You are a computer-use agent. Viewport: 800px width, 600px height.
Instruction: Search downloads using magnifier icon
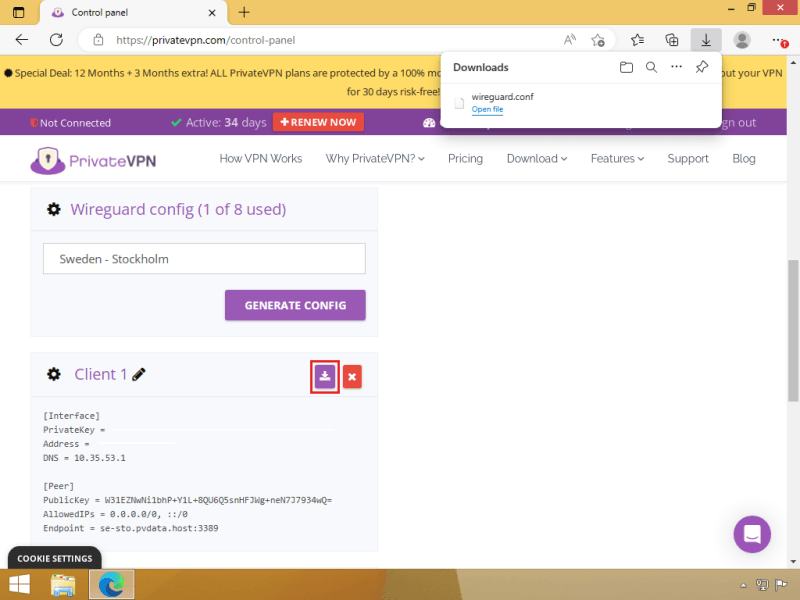click(x=651, y=67)
